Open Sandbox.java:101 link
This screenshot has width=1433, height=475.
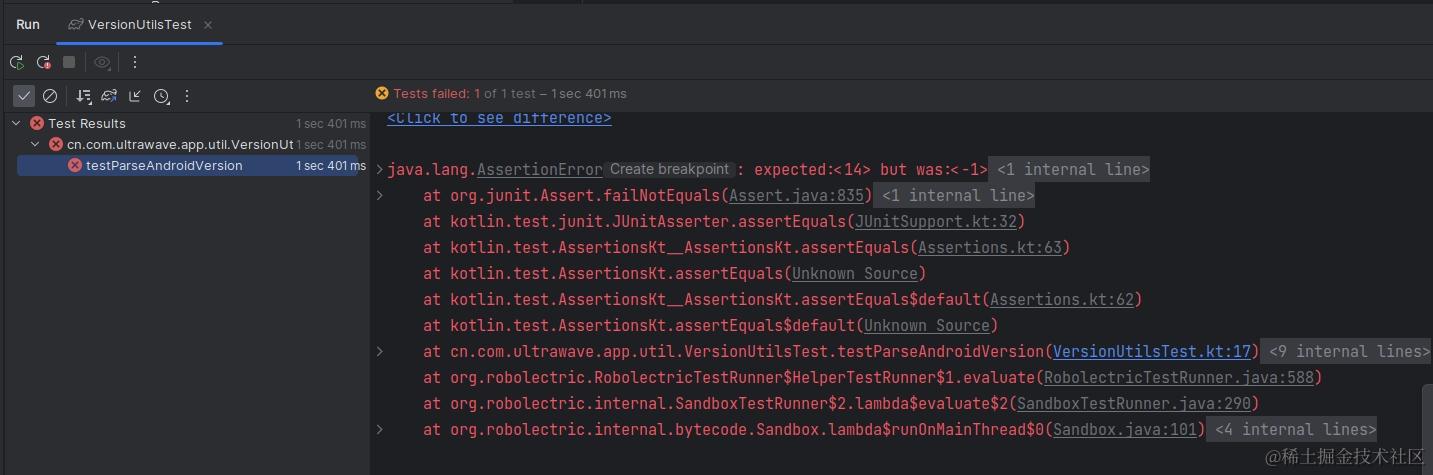[x=1125, y=429]
